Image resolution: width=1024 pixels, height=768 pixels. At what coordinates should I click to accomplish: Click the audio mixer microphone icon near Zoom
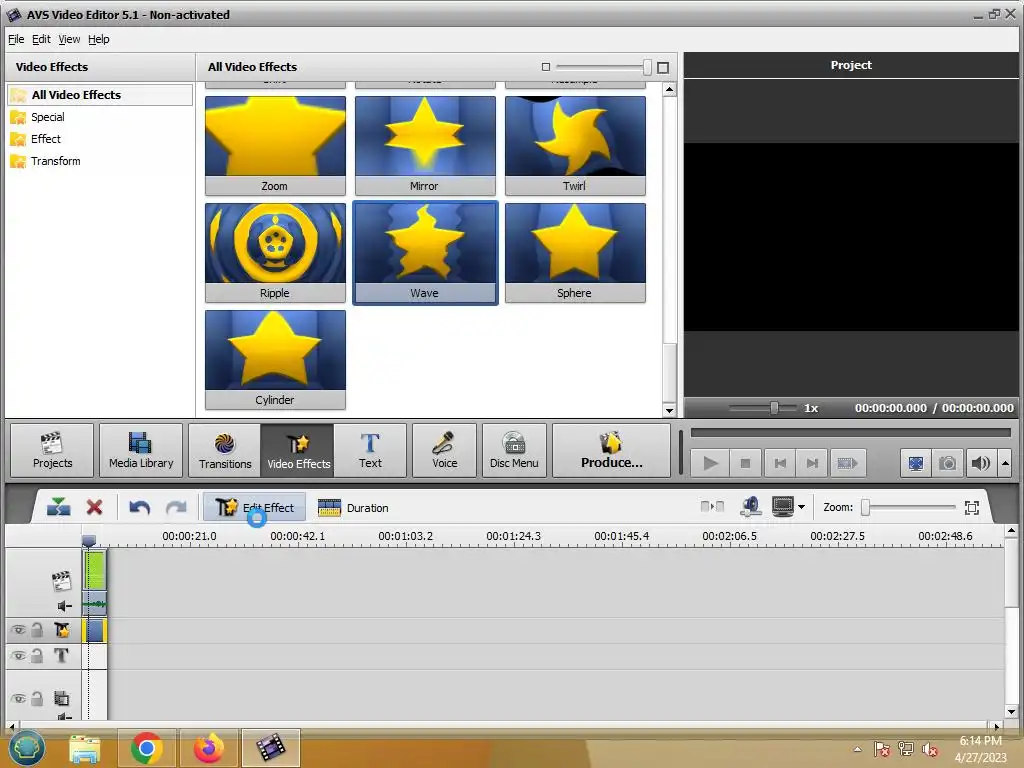[750, 507]
